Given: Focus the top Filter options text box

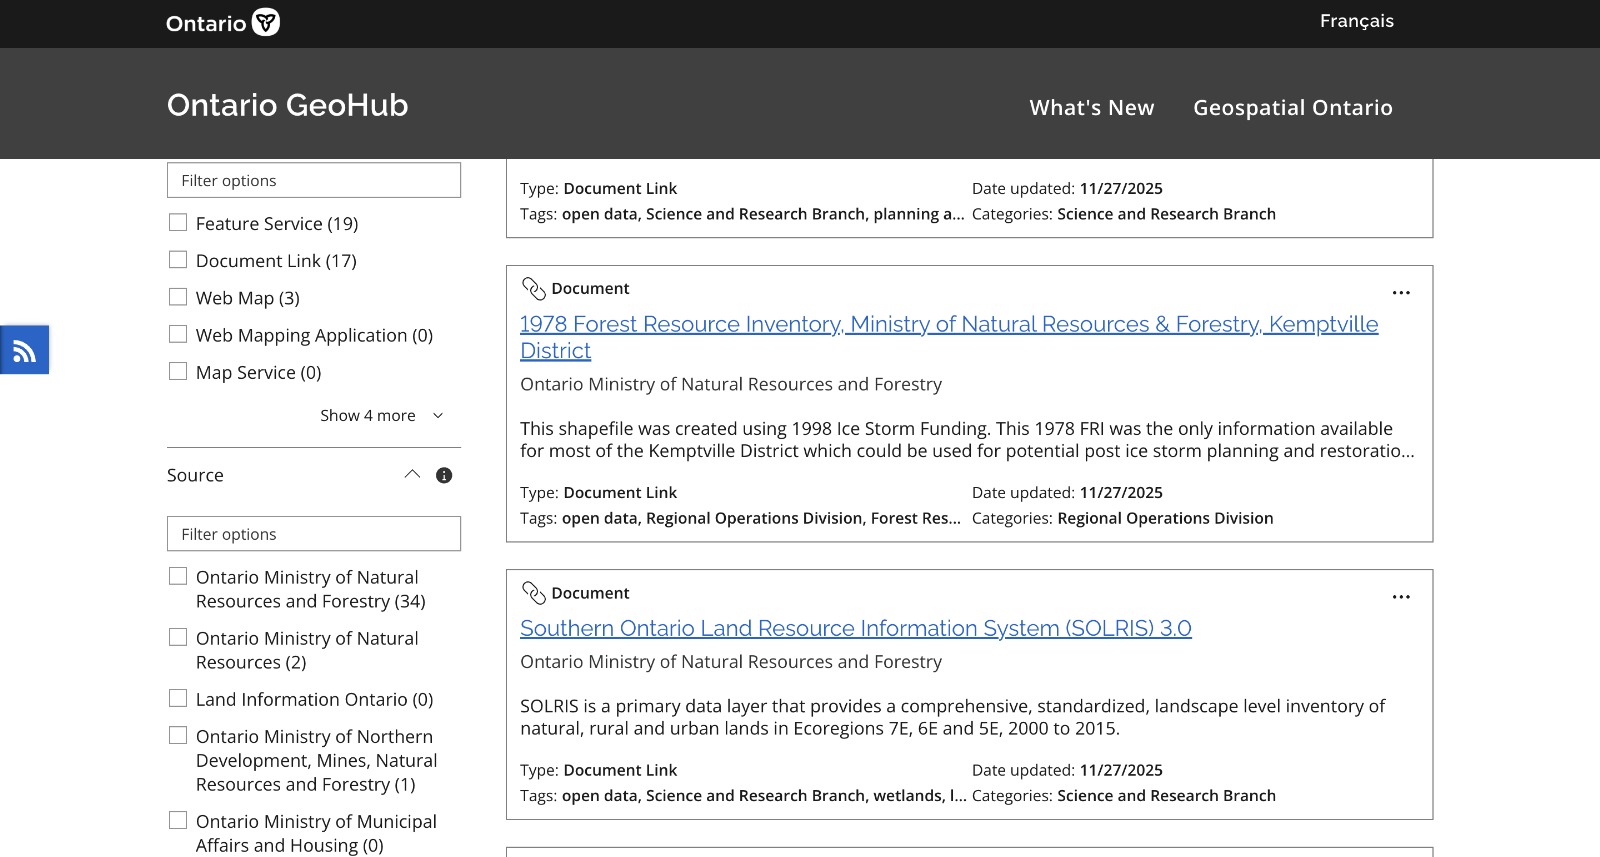Looking at the screenshot, I should point(314,181).
